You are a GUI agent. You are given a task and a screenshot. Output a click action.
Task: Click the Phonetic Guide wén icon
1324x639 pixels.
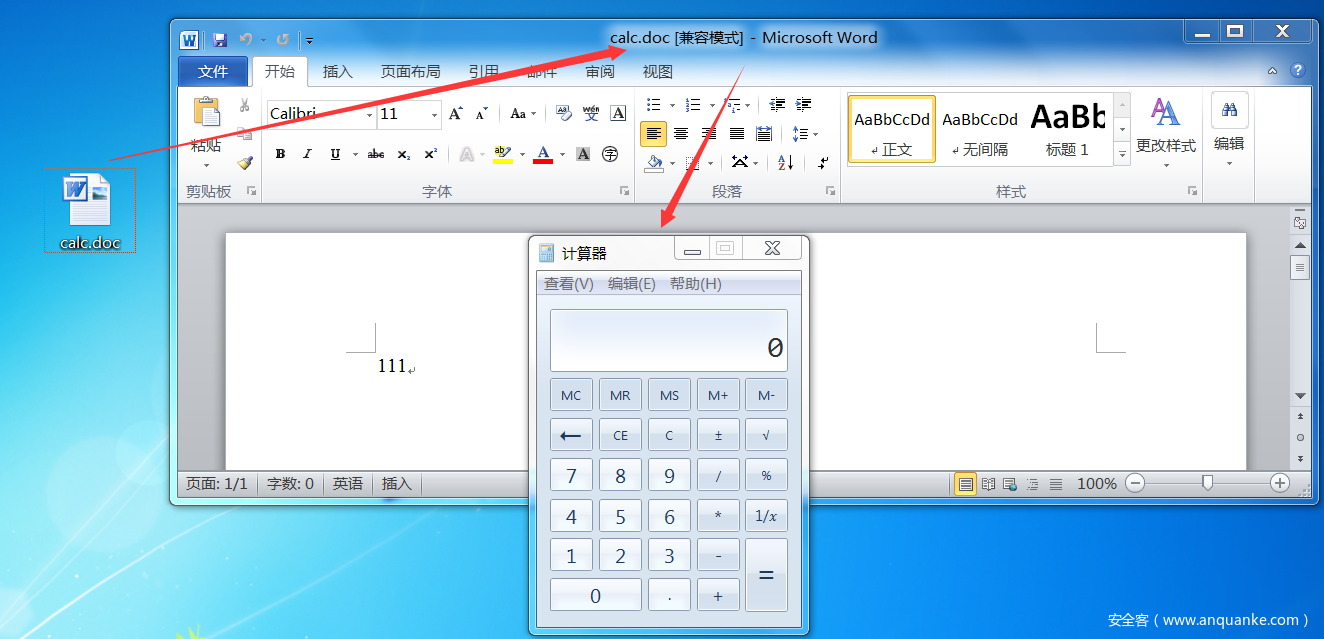pos(591,113)
